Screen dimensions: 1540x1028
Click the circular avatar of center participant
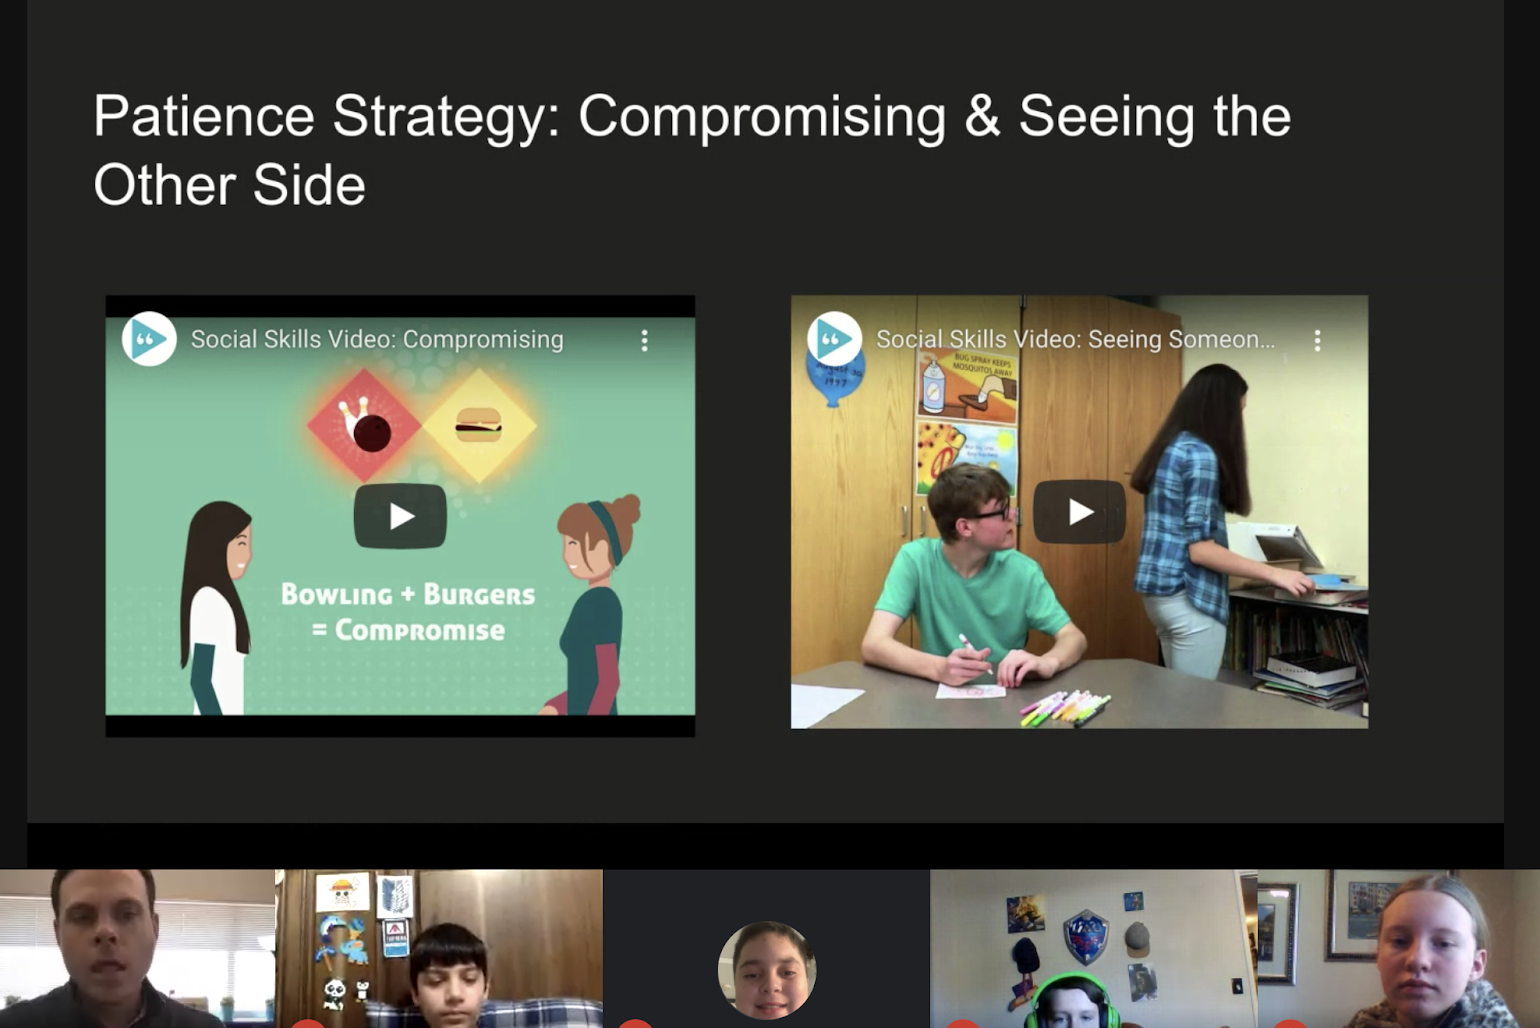767,970
